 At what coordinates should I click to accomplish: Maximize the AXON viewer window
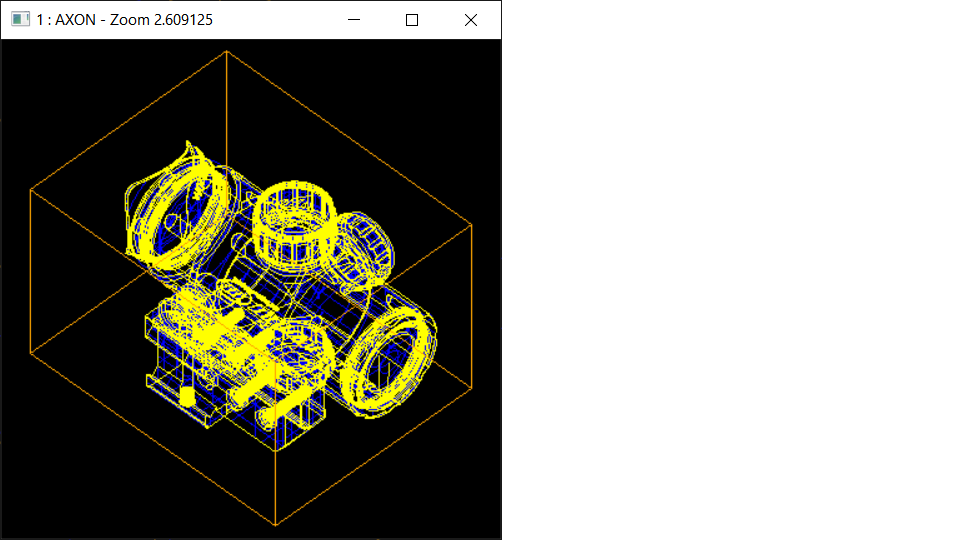pos(412,20)
